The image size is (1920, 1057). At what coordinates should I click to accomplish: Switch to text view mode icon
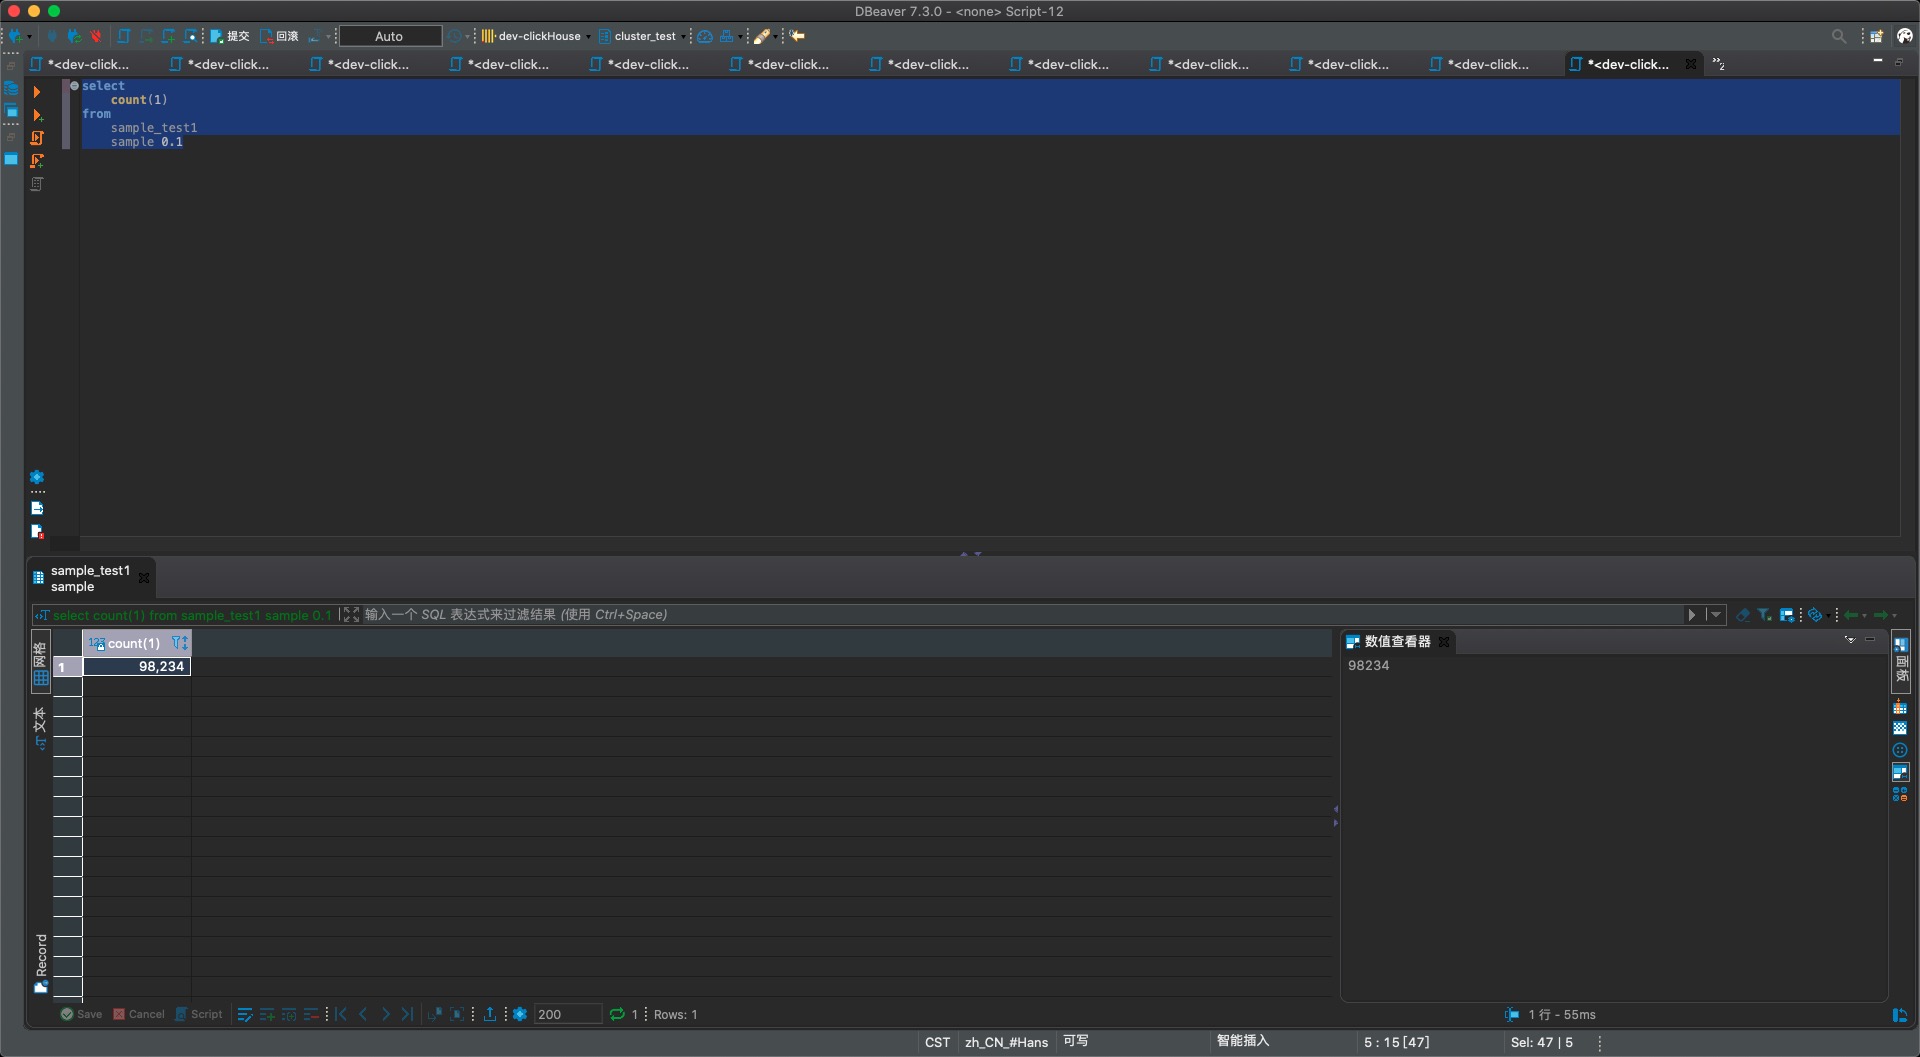41,728
